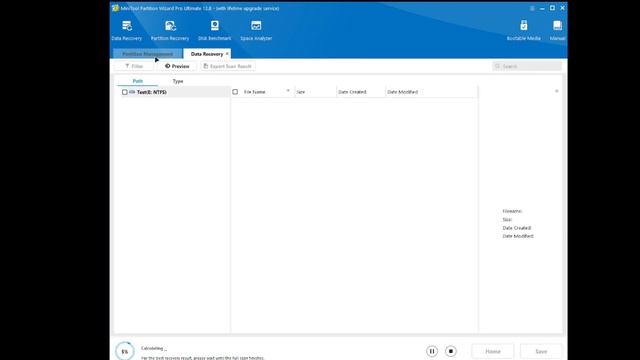Open the hamburger menu in the title bar
640x360 pixels.
532,8
